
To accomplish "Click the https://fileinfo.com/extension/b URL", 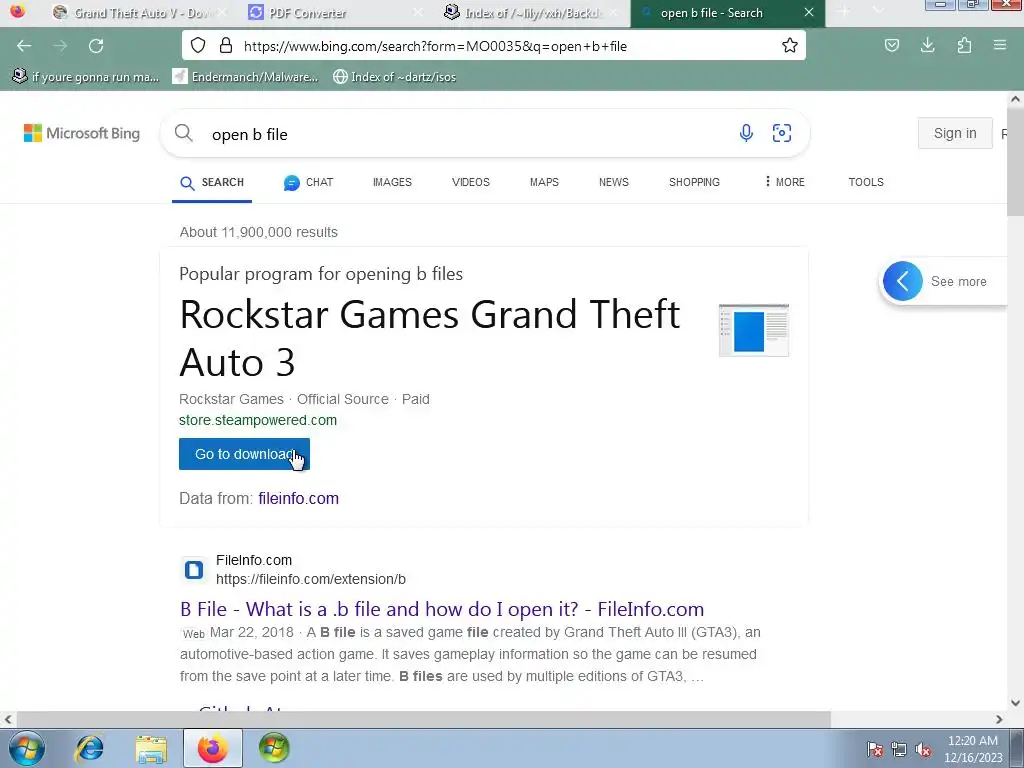I will tap(311, 579).
